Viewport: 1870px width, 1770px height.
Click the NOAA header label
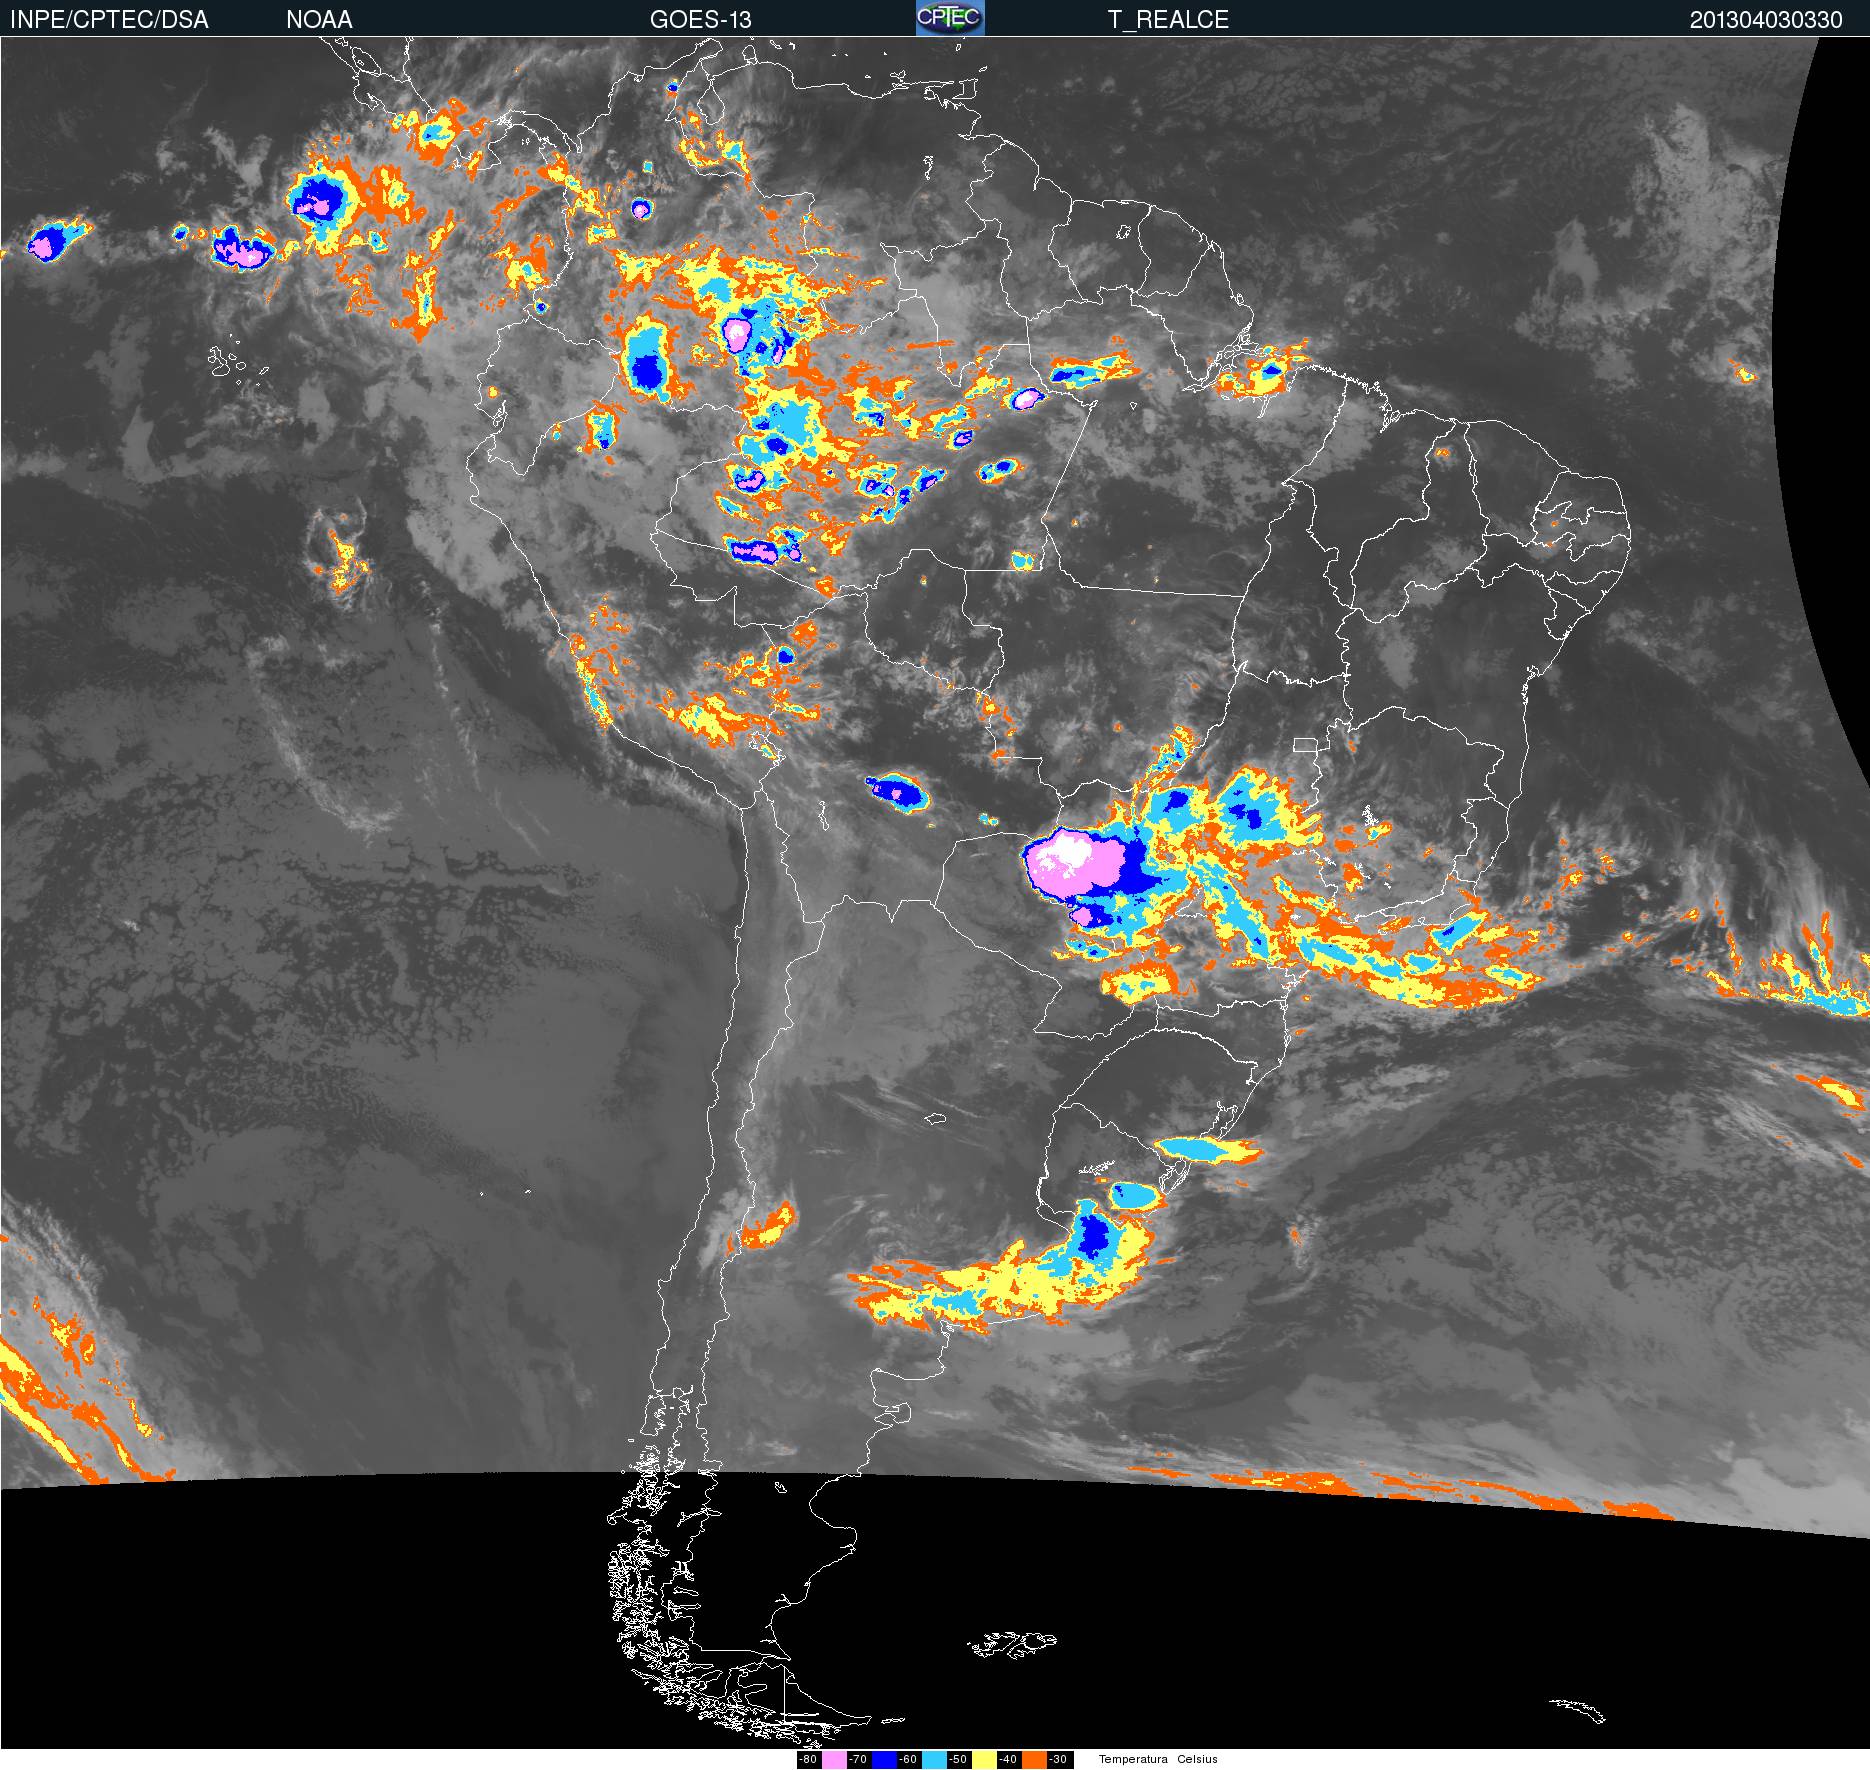pyautogui.click(x=319, y=20)
